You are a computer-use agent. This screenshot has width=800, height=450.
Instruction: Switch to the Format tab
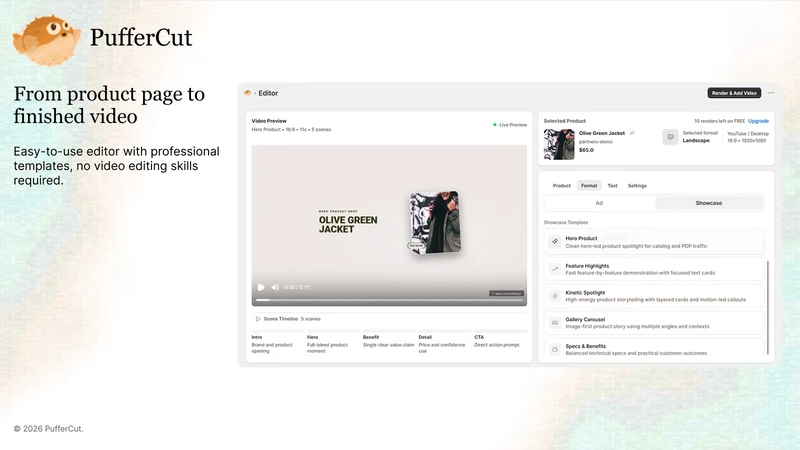tap(589, 186)
